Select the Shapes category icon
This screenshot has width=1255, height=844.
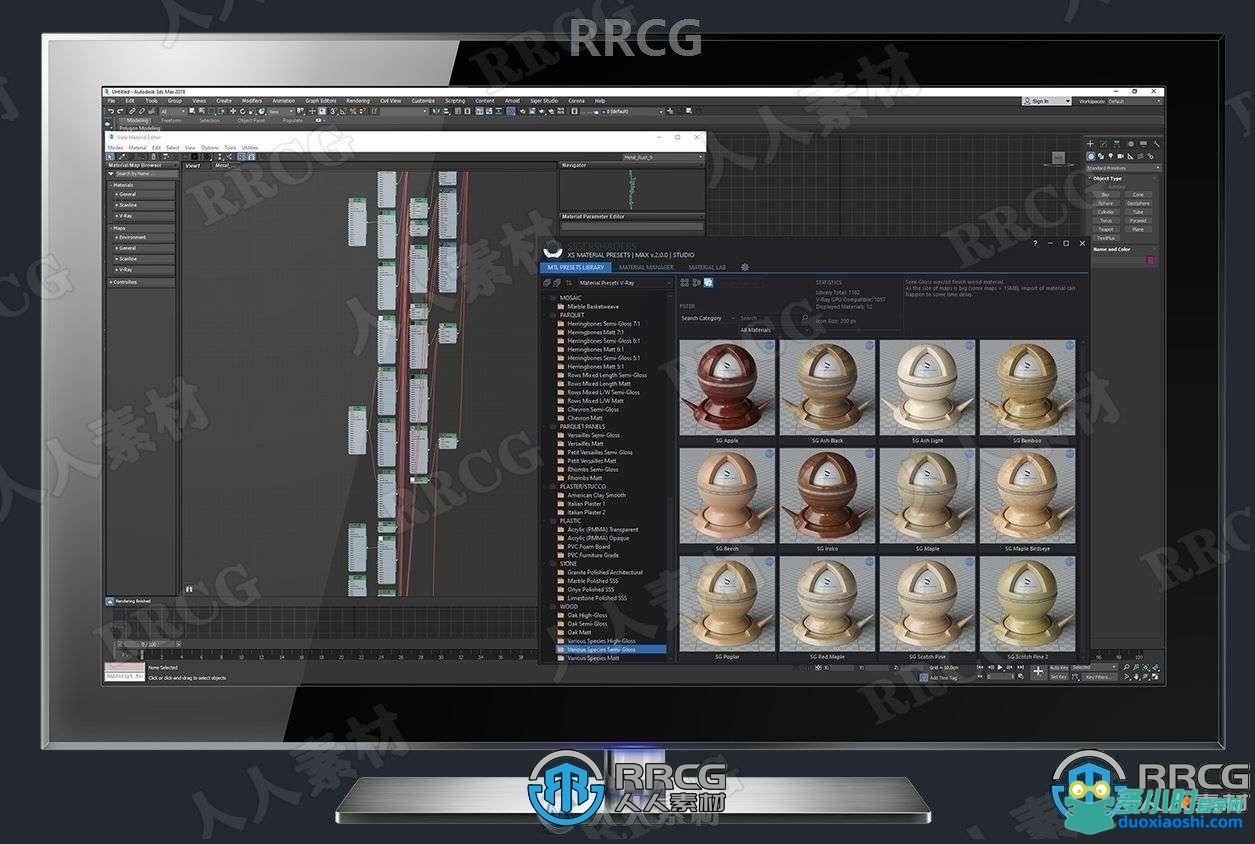pyautogui.click(x=1101, y=157)
